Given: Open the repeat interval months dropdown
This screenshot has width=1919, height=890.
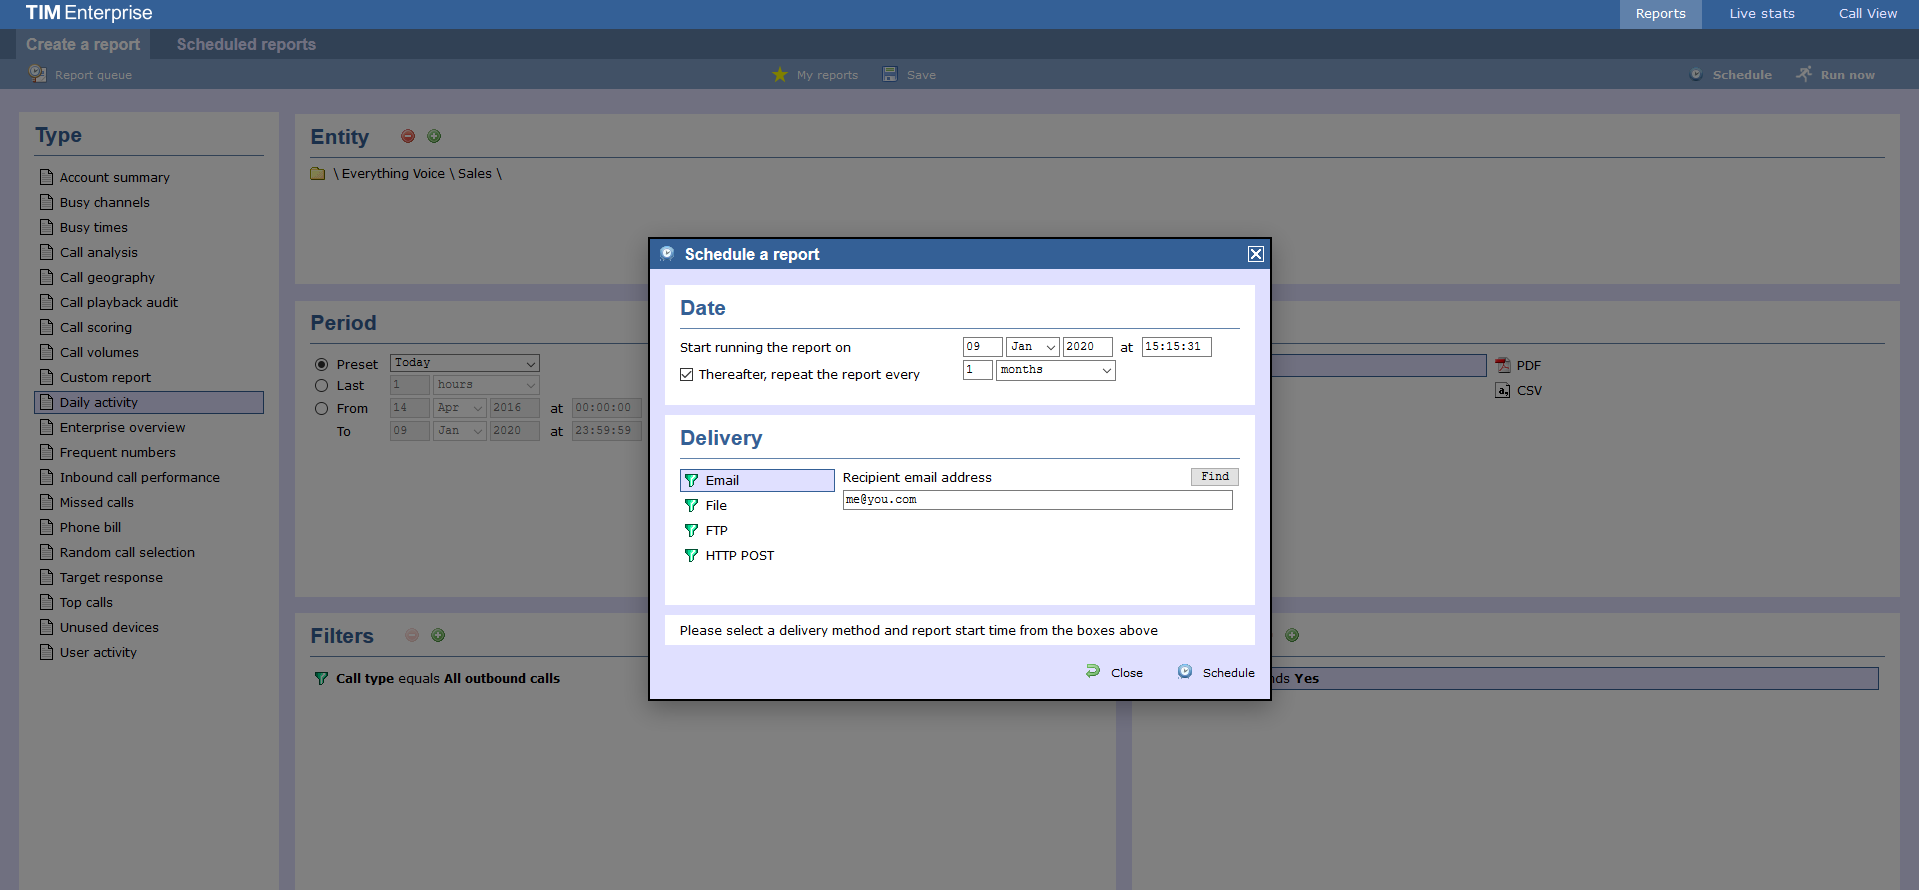Looking at the screenshot, I should point(1056,370).
